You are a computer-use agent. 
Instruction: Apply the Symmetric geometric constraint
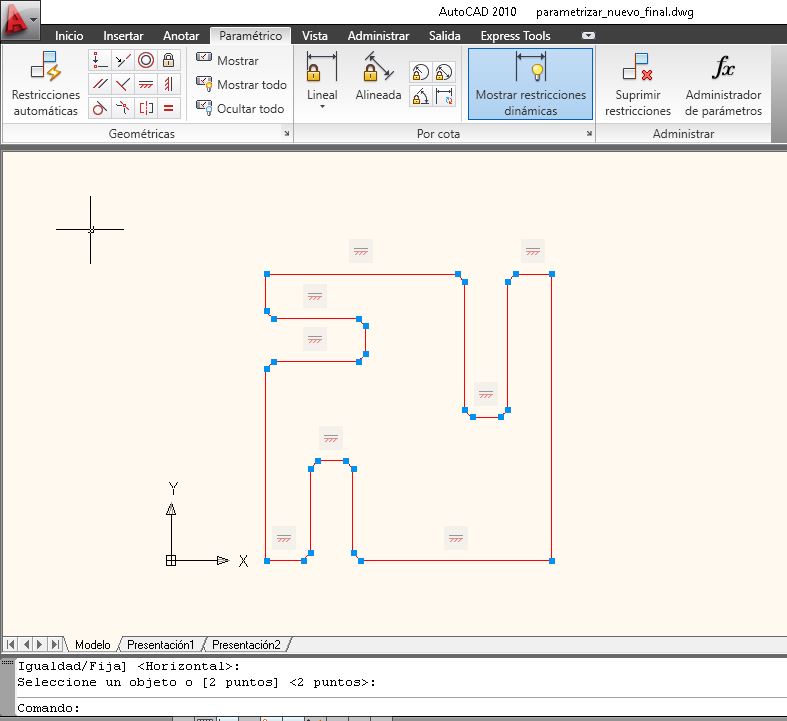tap(146, 107)
